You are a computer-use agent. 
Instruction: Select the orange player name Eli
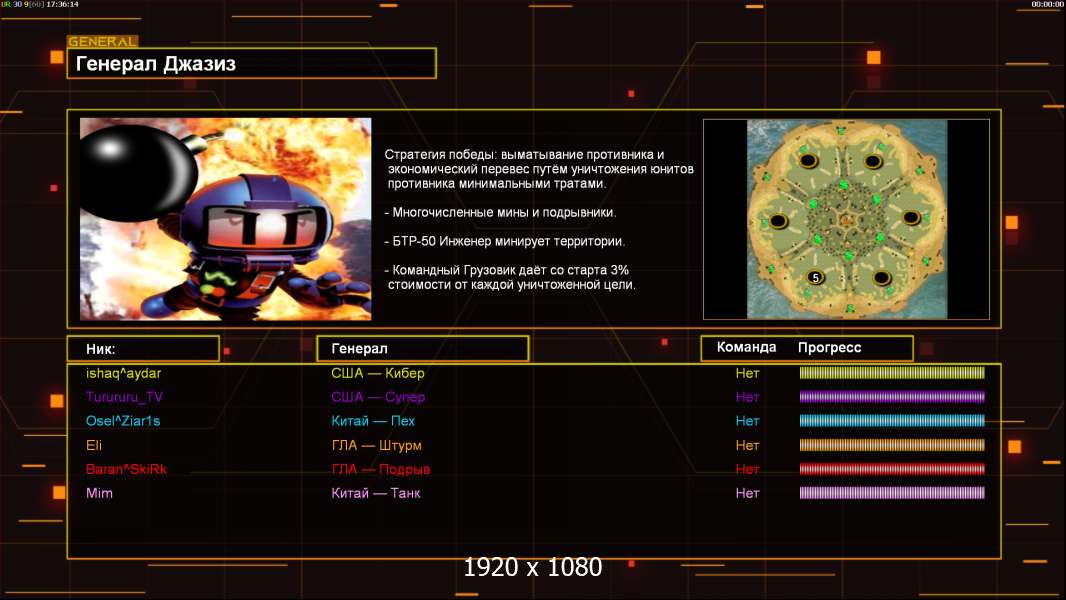pyautogui.click(x=94, y=445)
